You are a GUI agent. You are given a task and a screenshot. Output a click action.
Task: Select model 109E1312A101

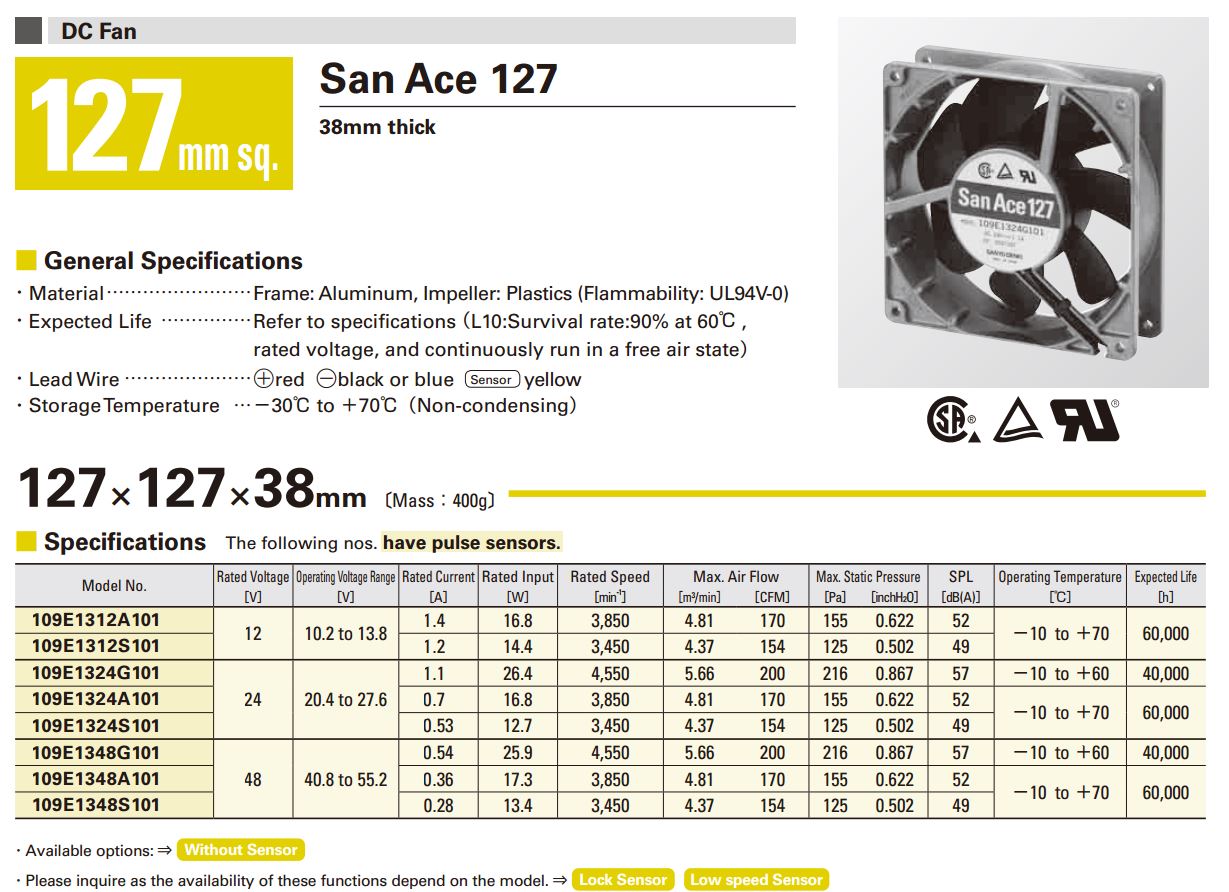pos(96,620)
